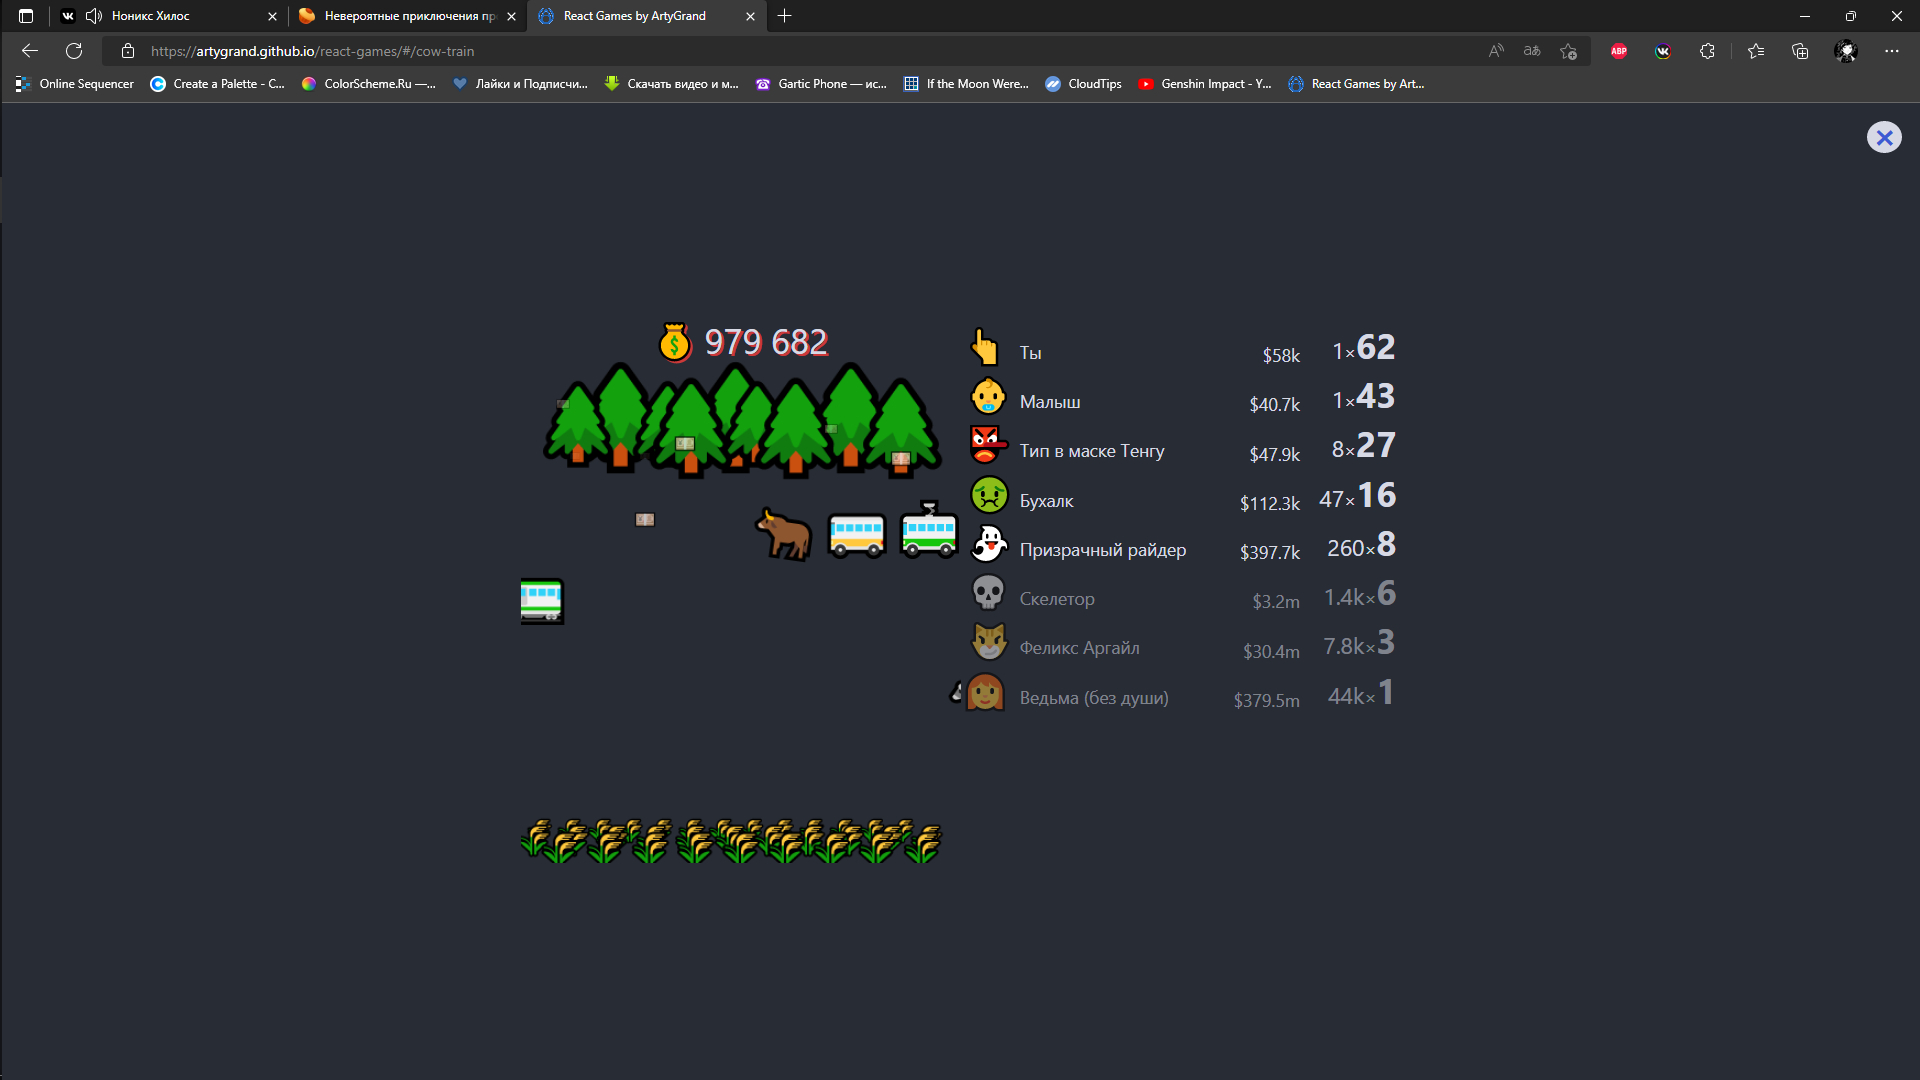Select the ghost 'Призрачный райдер' icon
The image size is (1920, 1080).
988,544
